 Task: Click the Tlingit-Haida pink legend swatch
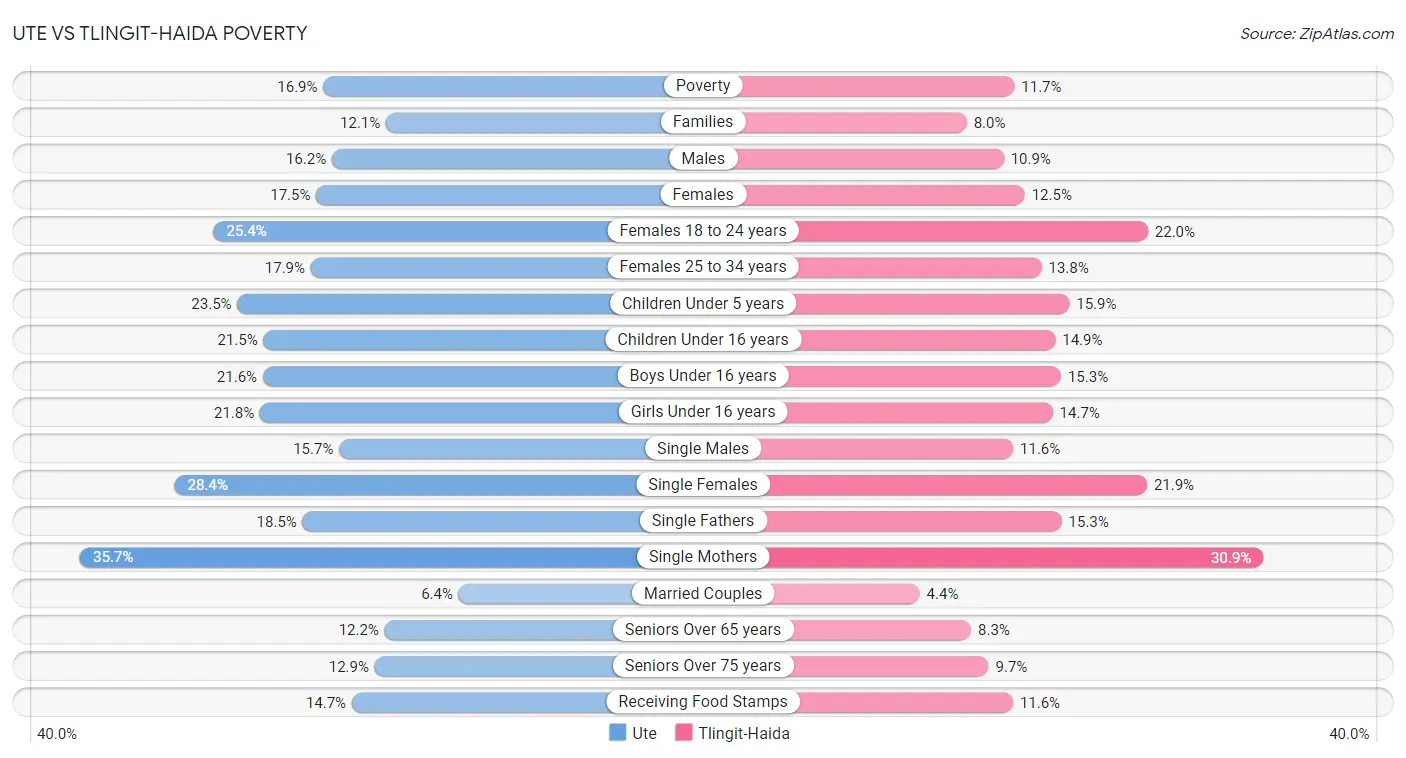(684, 733)
